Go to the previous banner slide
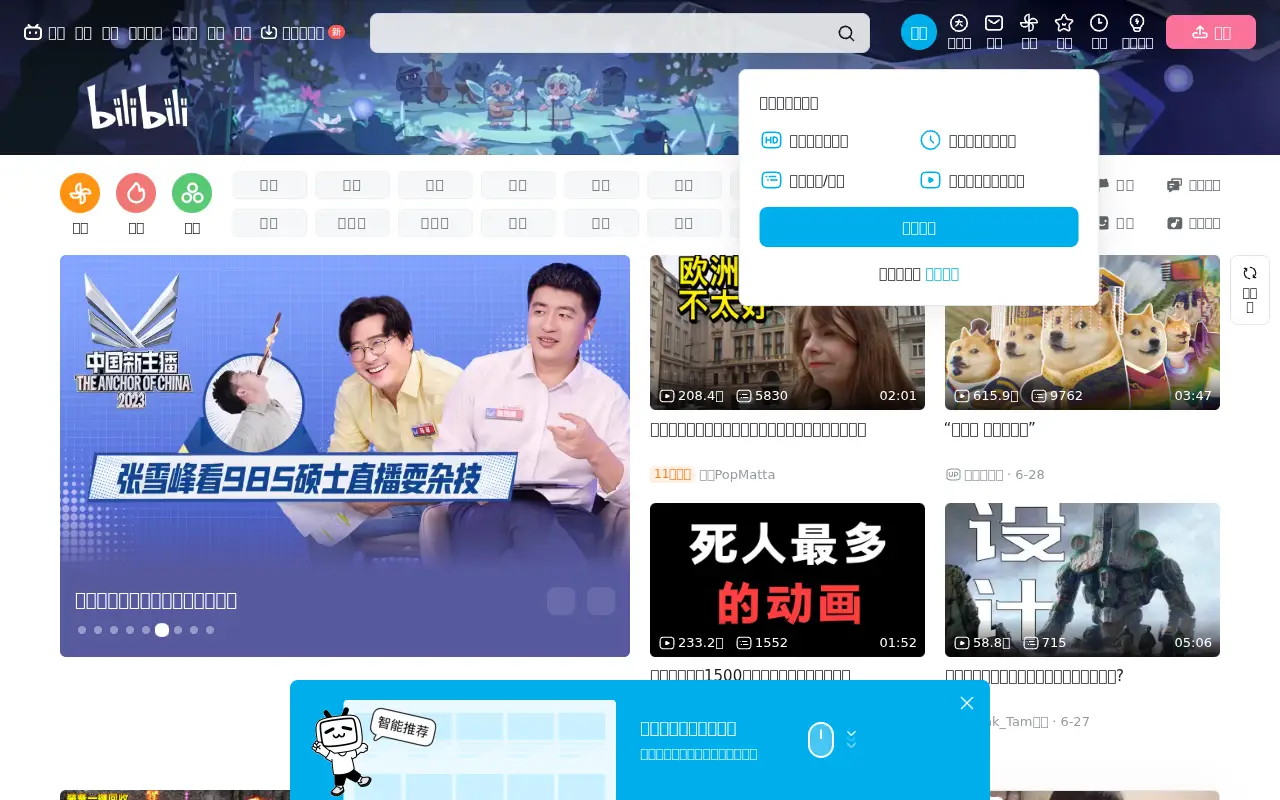Screen dimensions: 1280x800 (561, 601)
